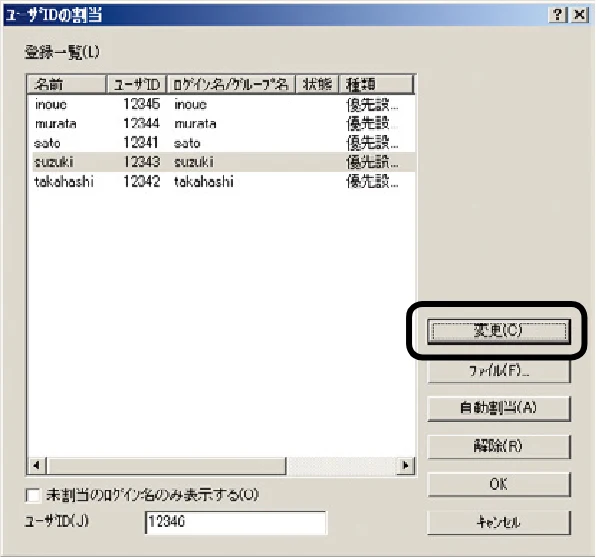This screenshot has width=596, height=557.
Task: Select the inoue row name
Action: coord(51,105)
